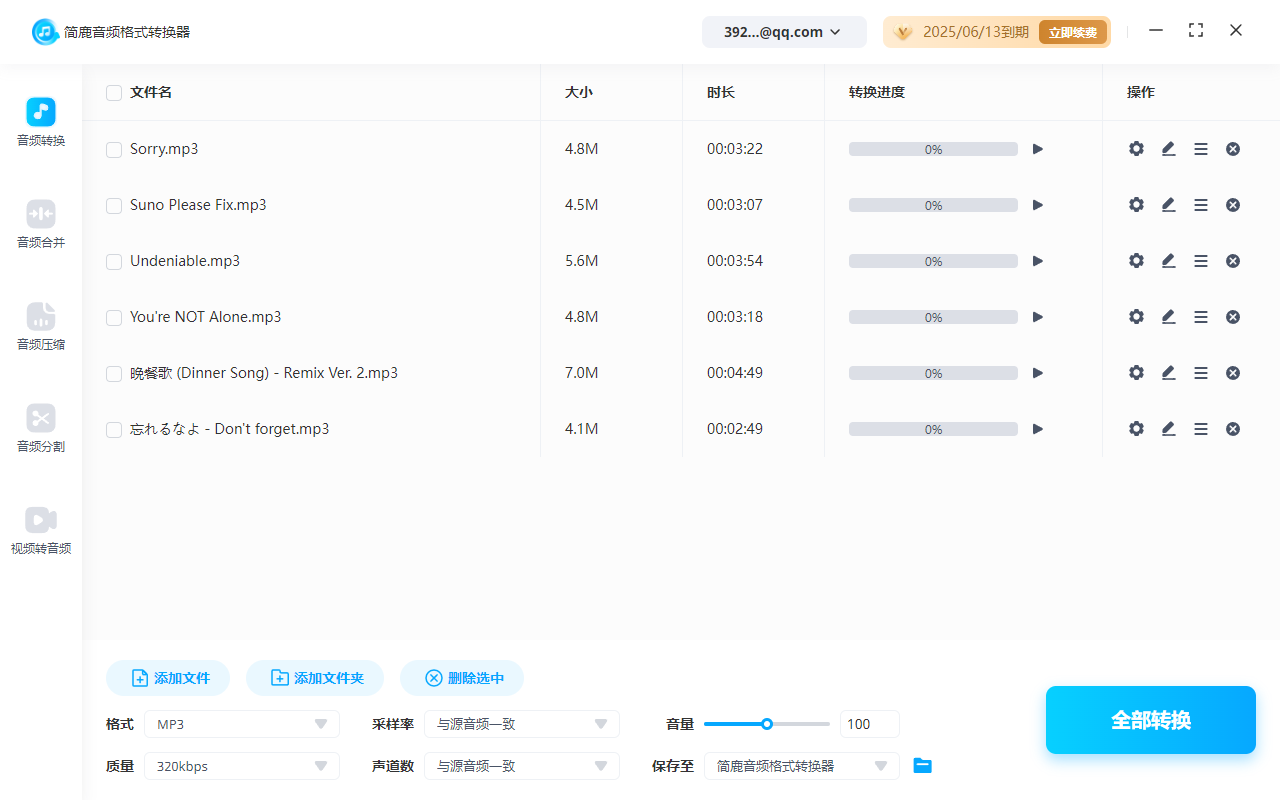Check the select-all checkbox in the header
The height and width of the screenshot is (800, 1280).
tap(113, 92)
